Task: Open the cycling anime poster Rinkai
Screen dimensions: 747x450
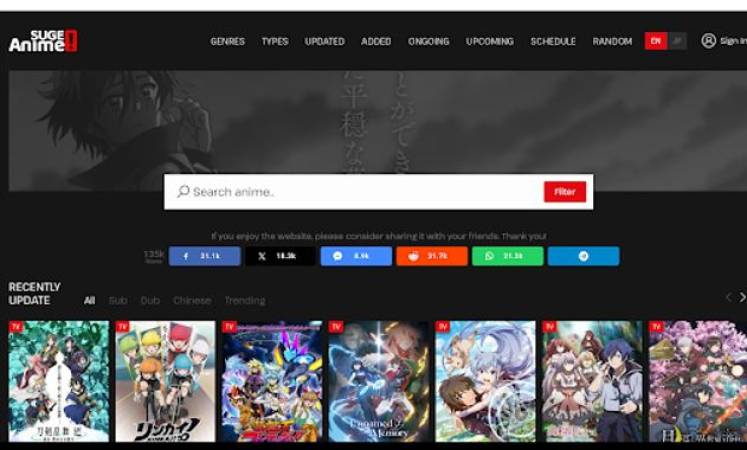Action: click(165, 381)
